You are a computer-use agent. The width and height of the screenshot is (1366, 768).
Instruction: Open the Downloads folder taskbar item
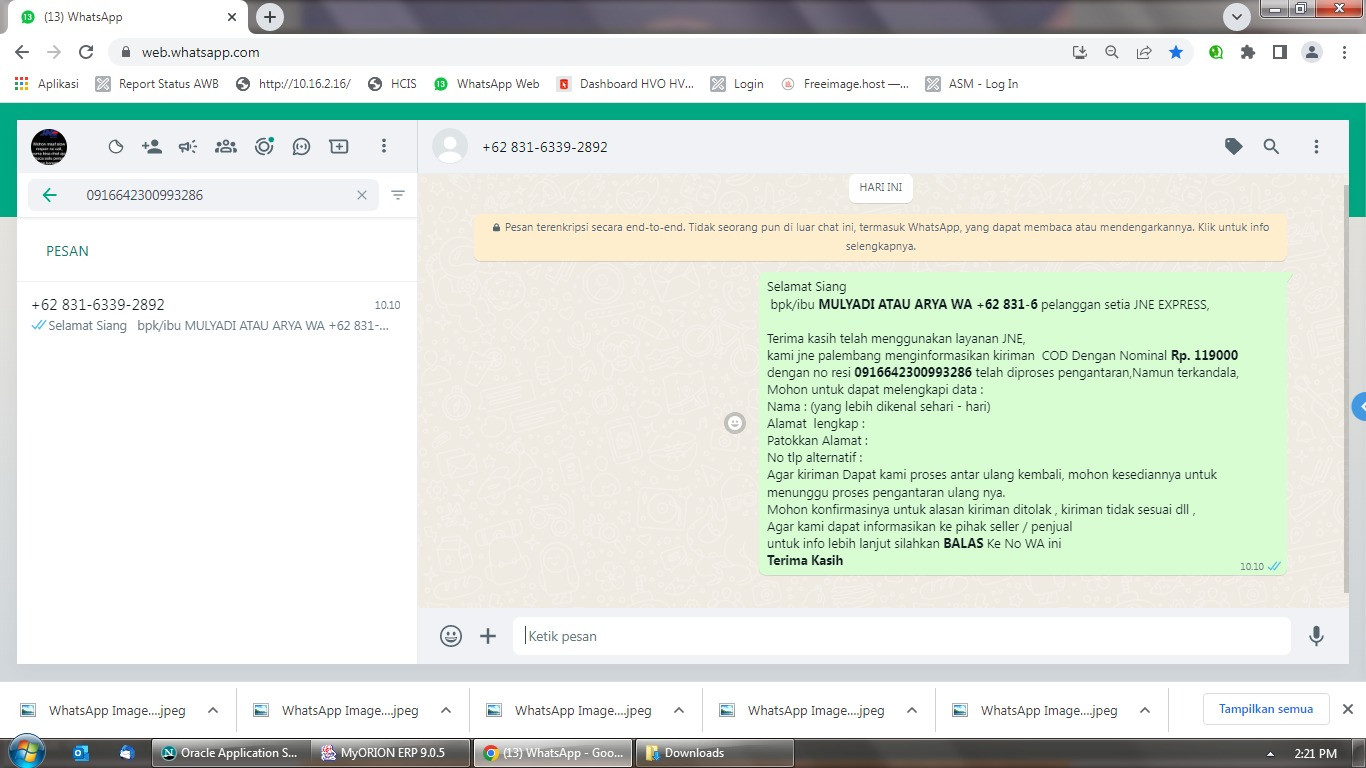pos(716,753)
